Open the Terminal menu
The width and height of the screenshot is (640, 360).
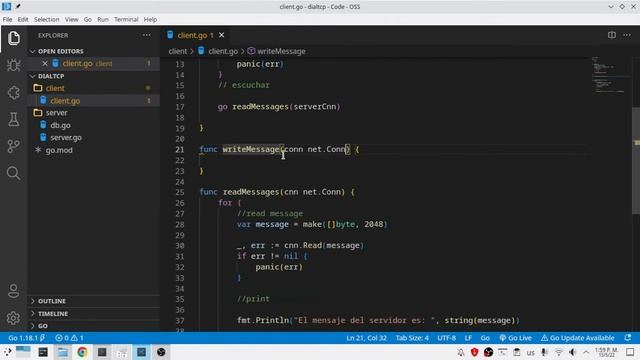pos(126,19)
